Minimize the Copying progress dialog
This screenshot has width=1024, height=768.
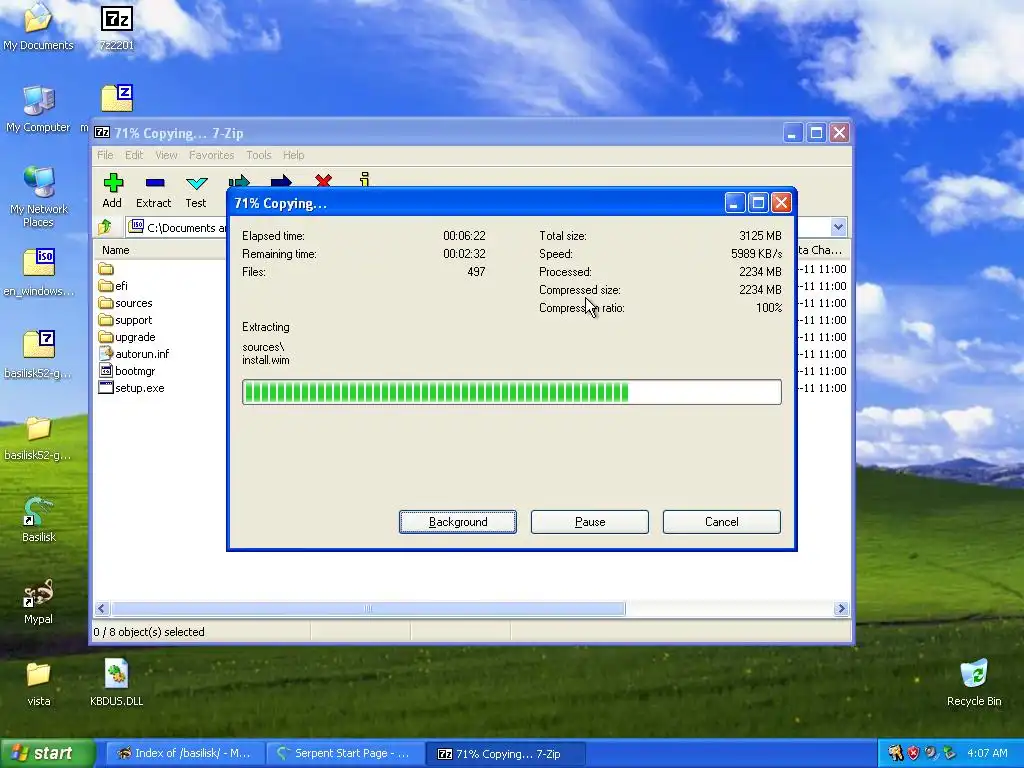(x=735, y=203)
